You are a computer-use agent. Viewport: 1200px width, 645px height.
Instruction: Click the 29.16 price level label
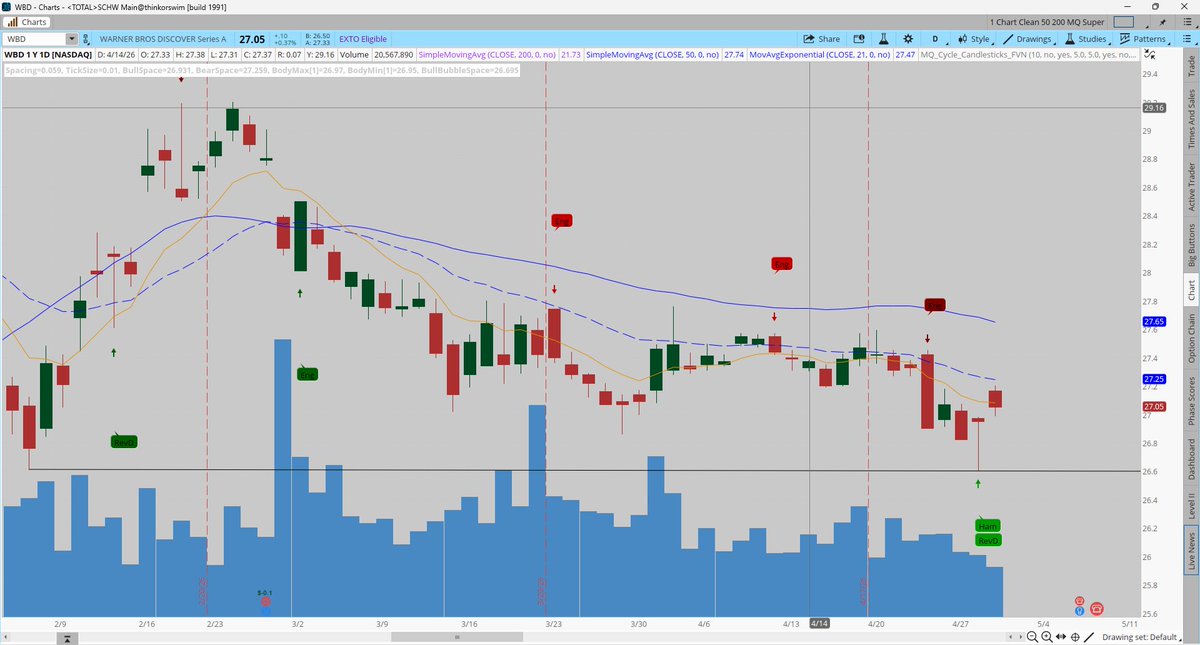[1153, 108]
